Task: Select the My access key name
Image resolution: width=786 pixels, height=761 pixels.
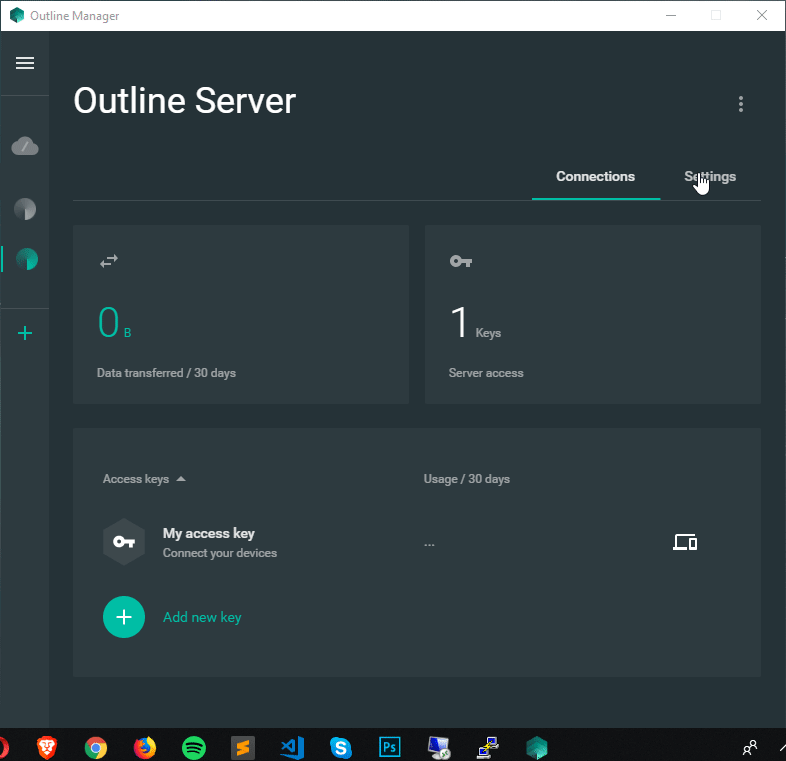Action: click(209, 533)
